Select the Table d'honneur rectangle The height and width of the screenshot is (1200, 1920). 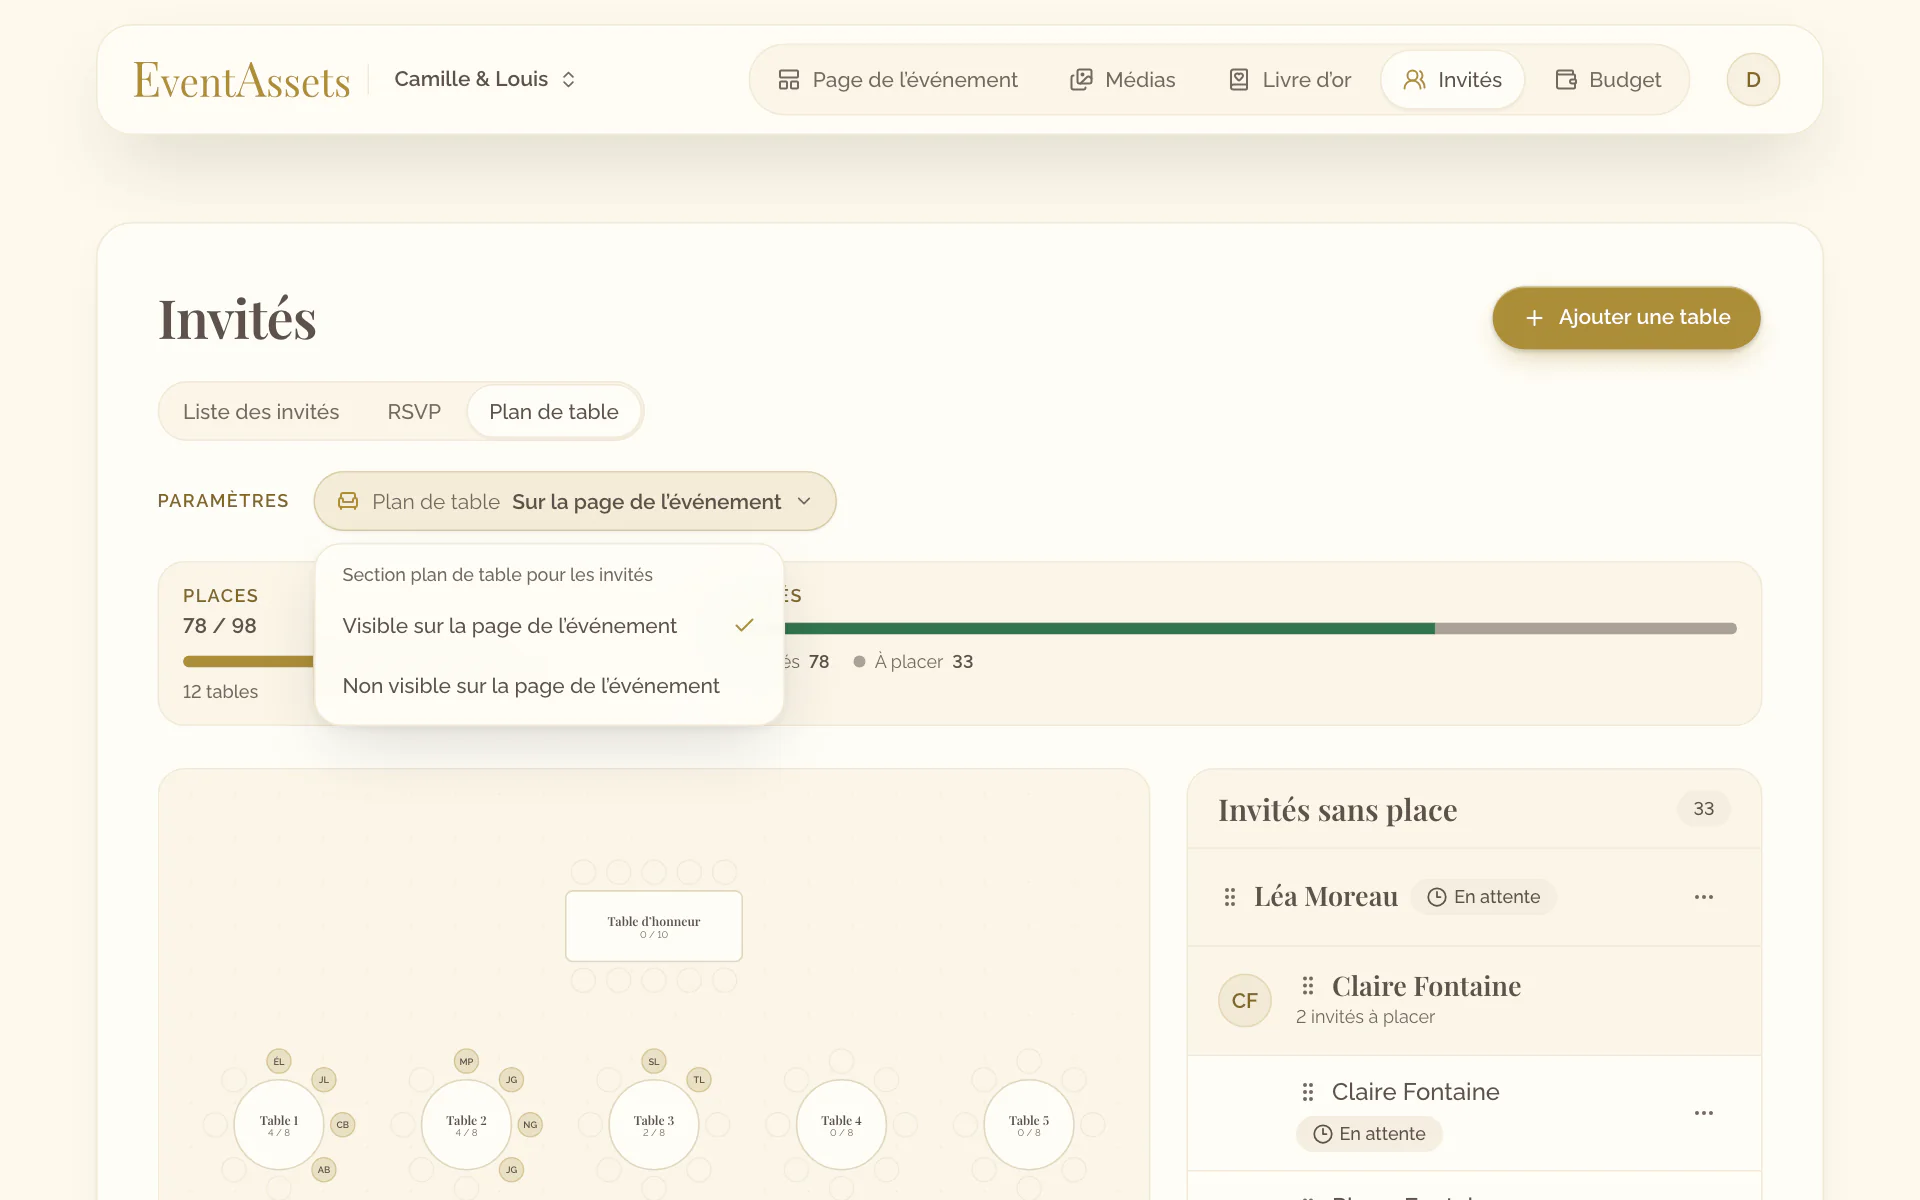click(654, 926)
